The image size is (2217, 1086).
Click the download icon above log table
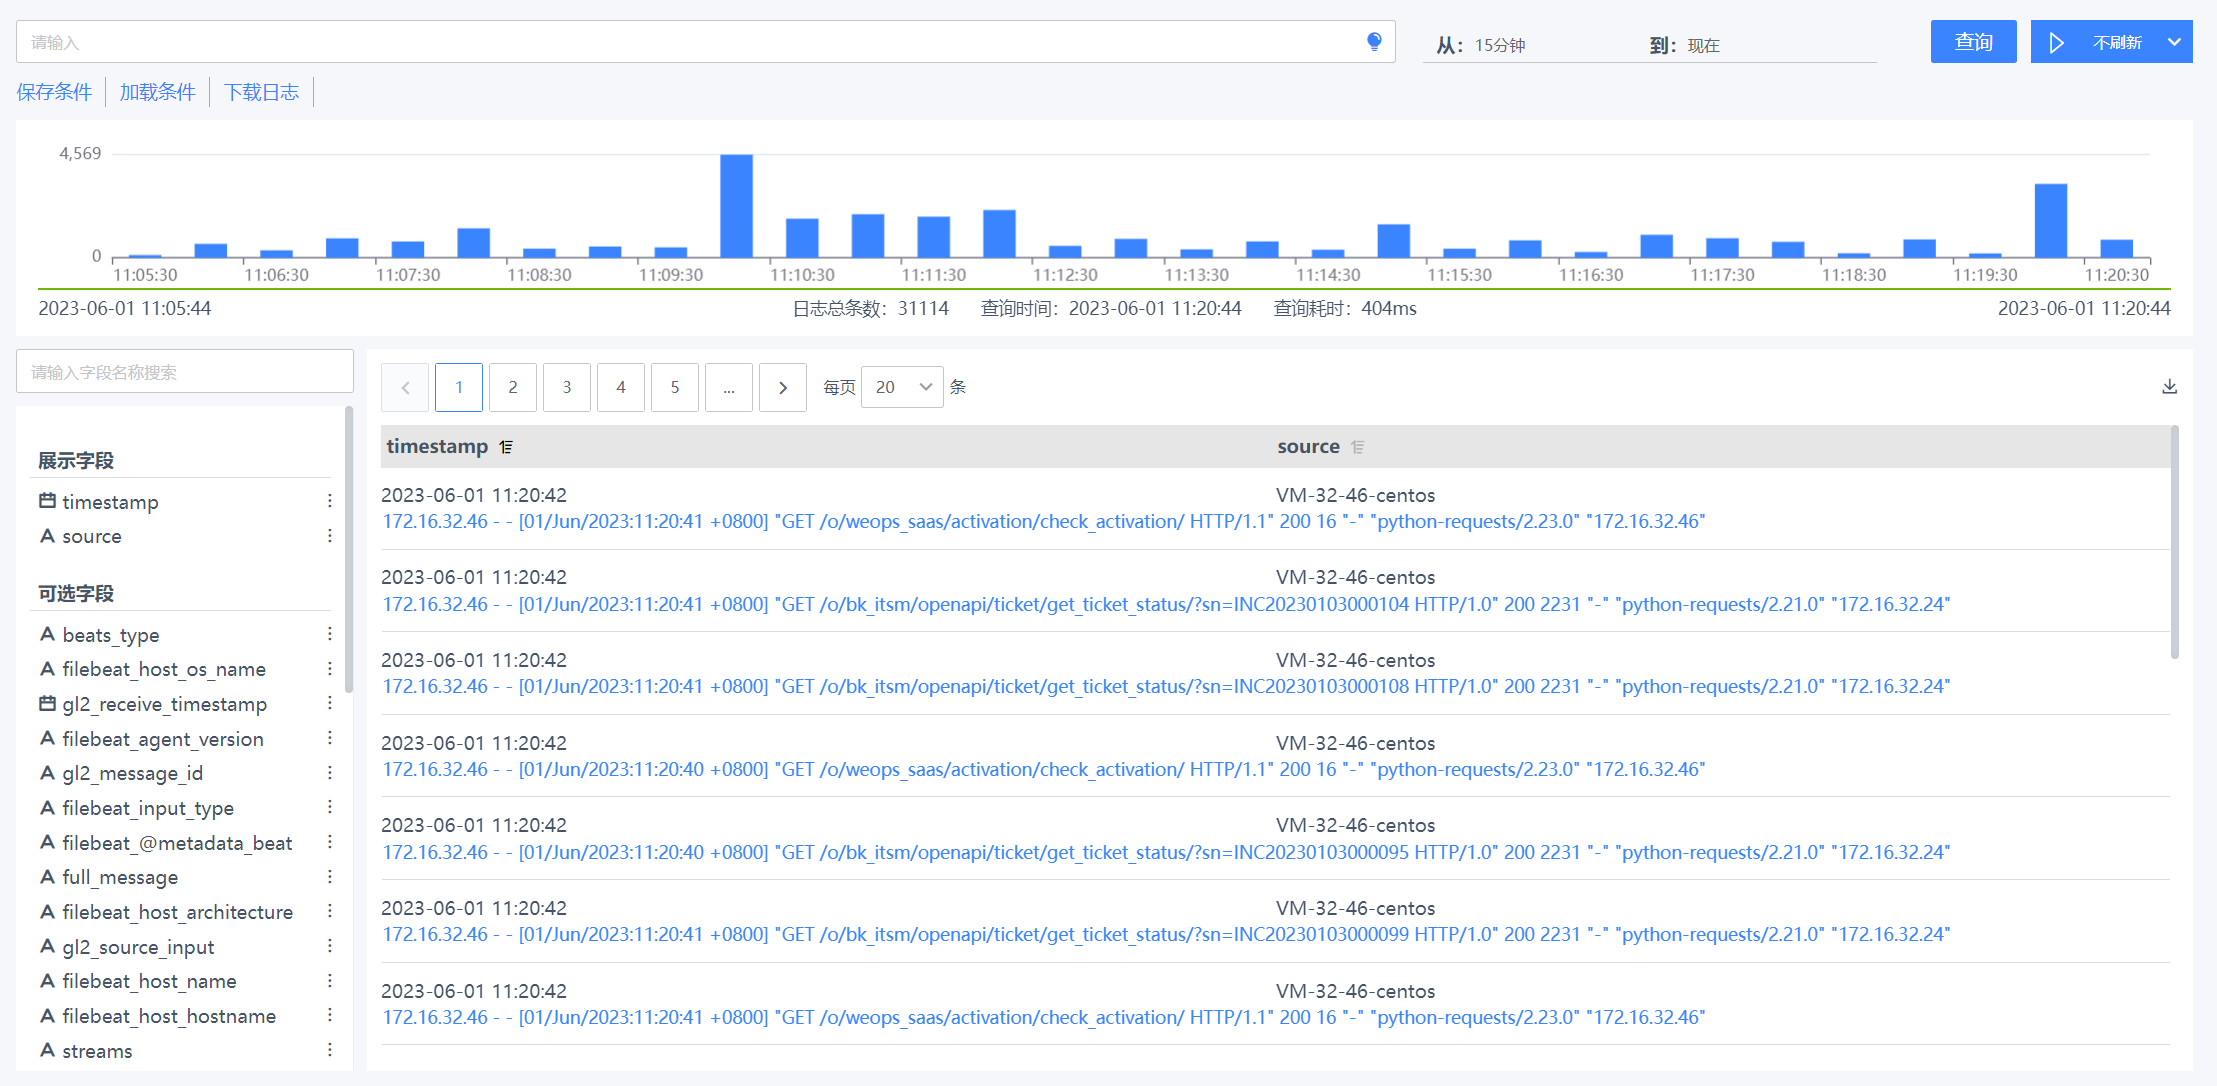pyautogui.click(x=2169, y=387)
